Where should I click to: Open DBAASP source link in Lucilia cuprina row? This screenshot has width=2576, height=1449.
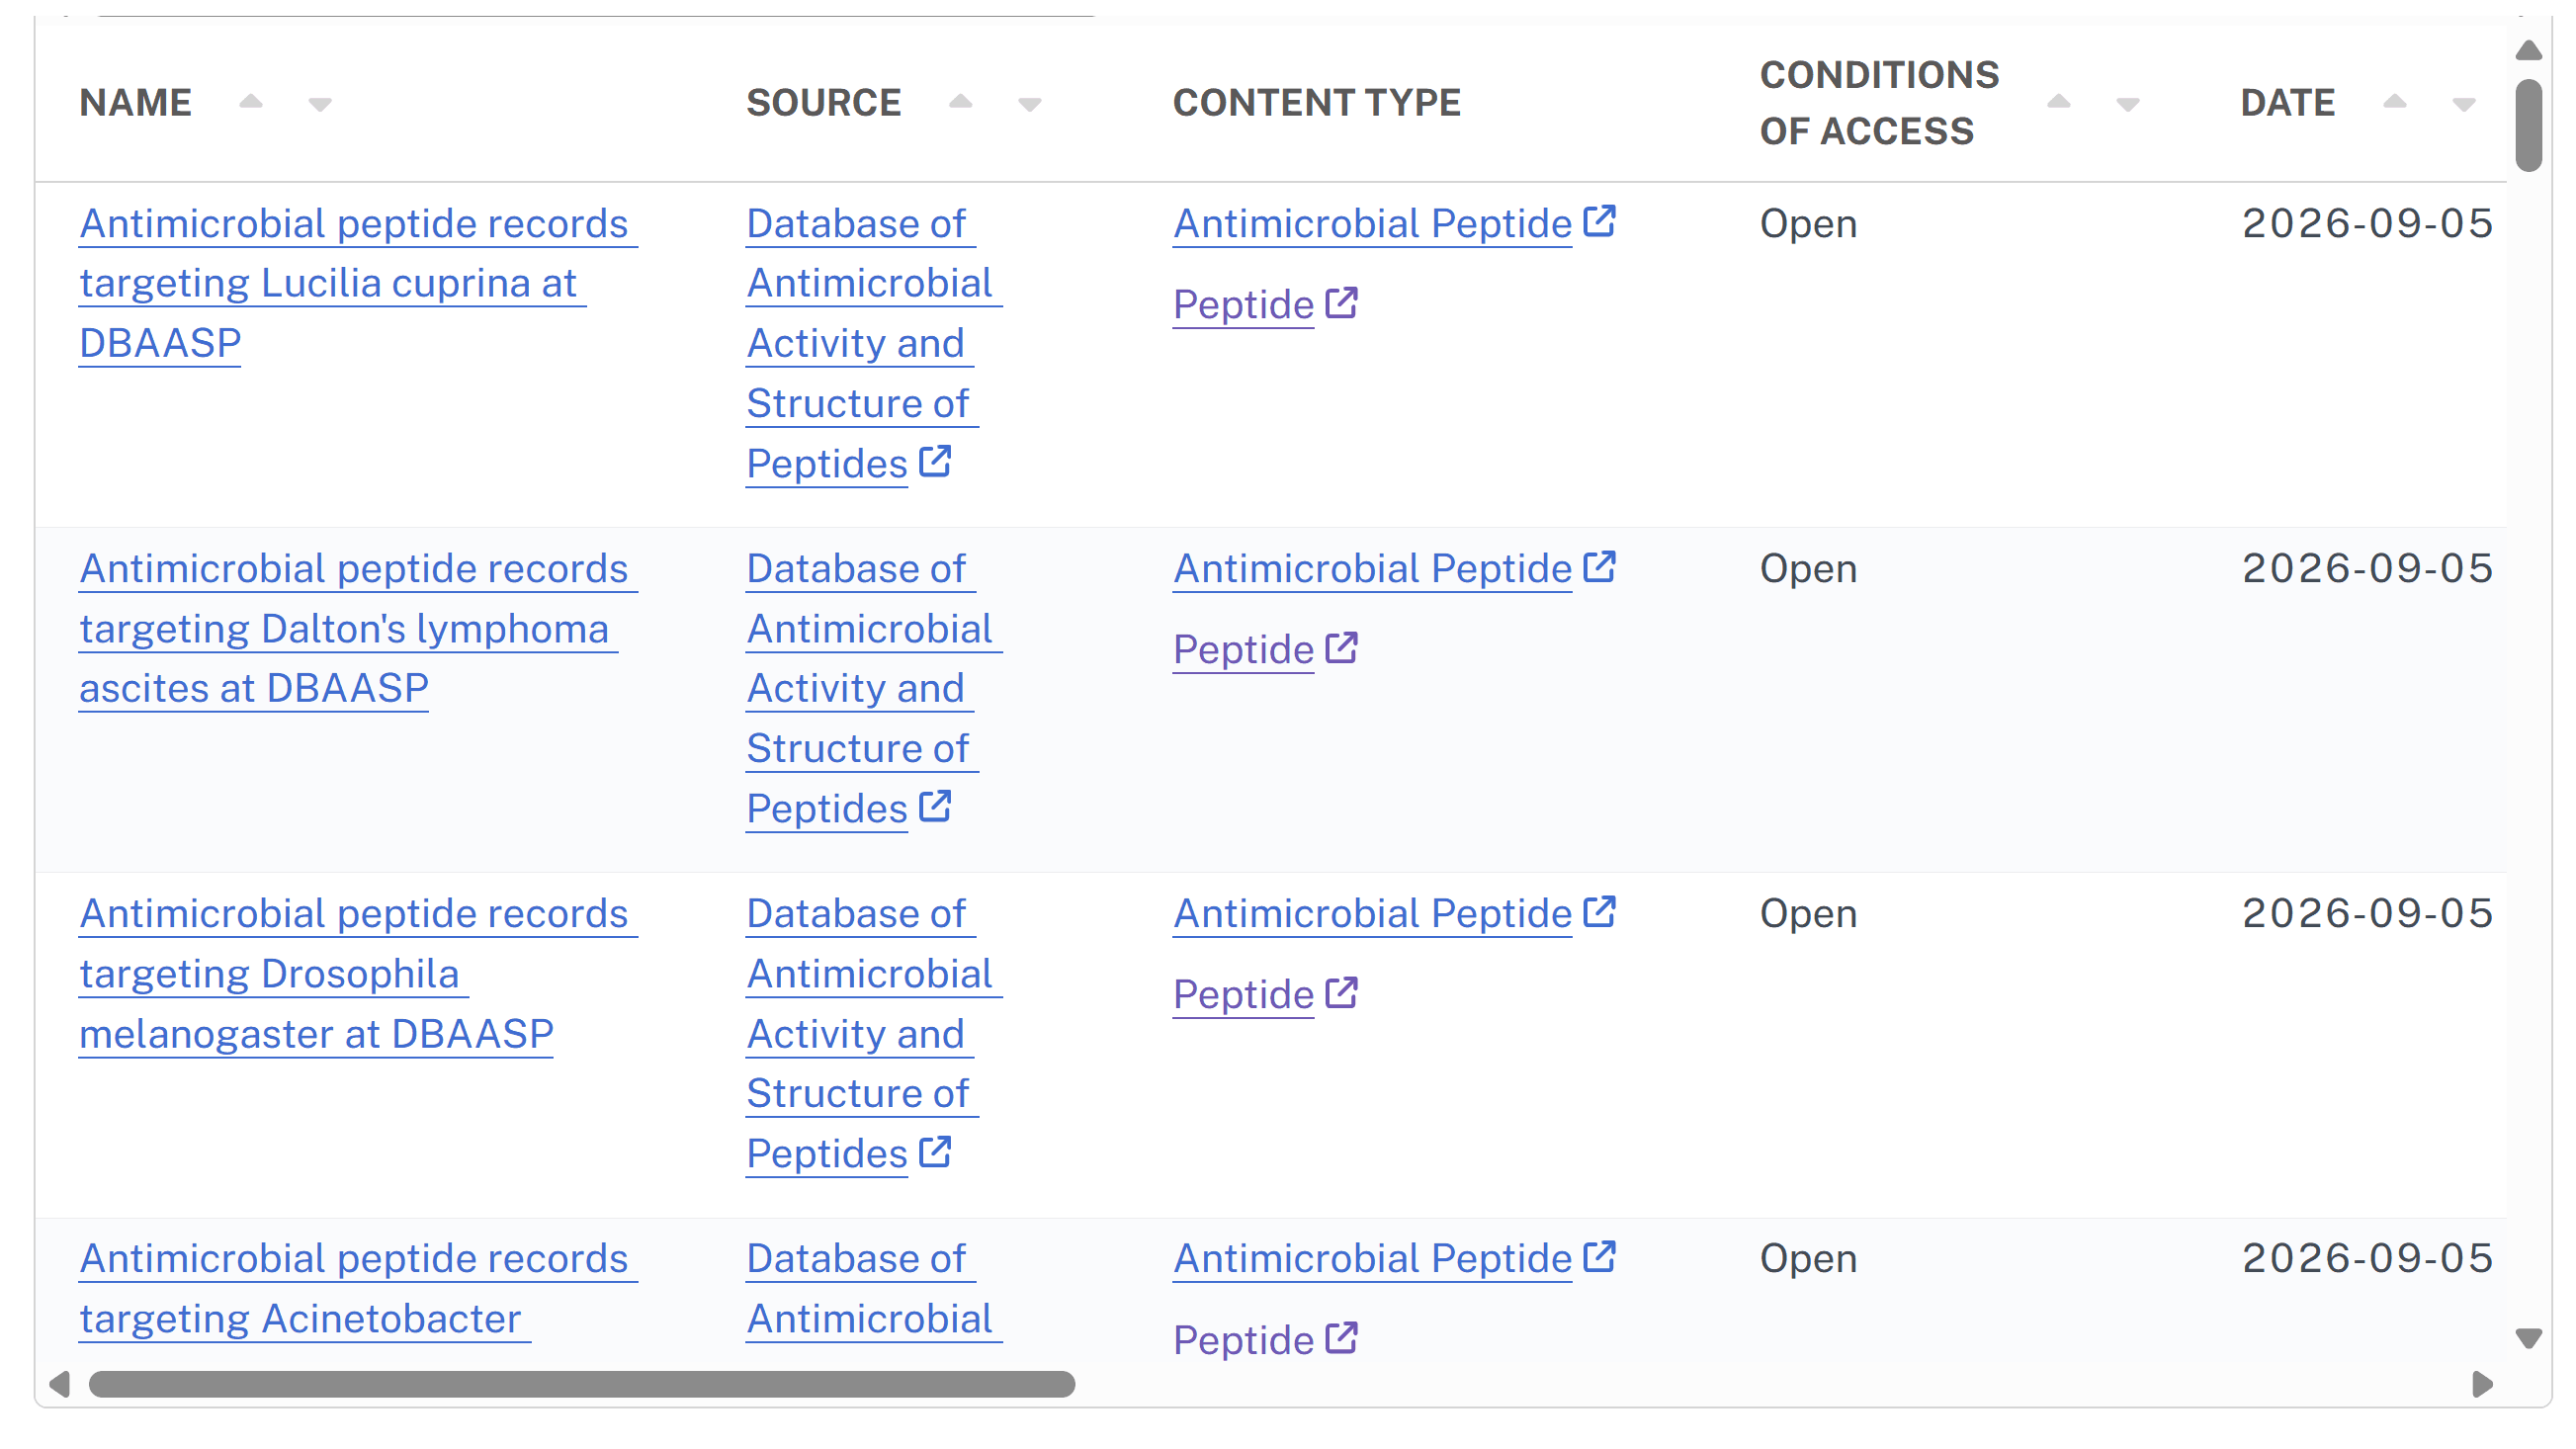pyautogui.click(x=874, y=343)
